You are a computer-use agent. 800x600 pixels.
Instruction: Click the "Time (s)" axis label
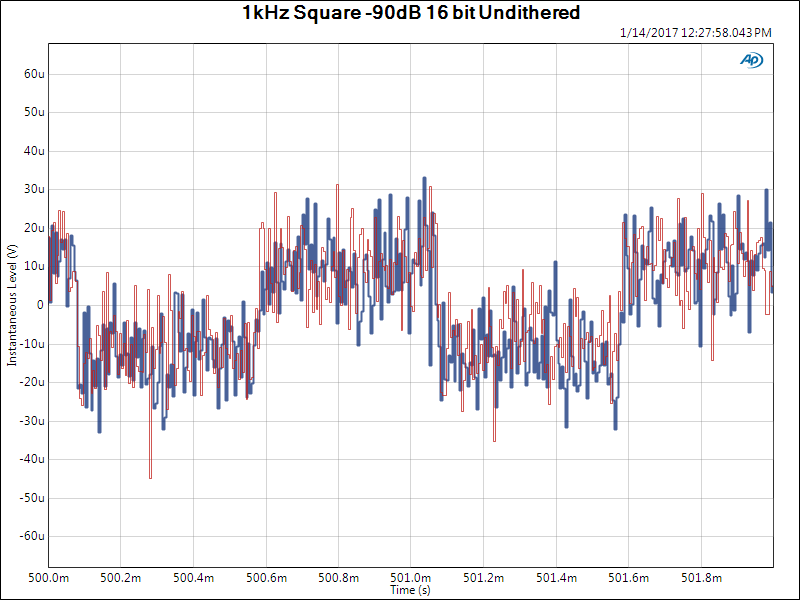[410, 590]
